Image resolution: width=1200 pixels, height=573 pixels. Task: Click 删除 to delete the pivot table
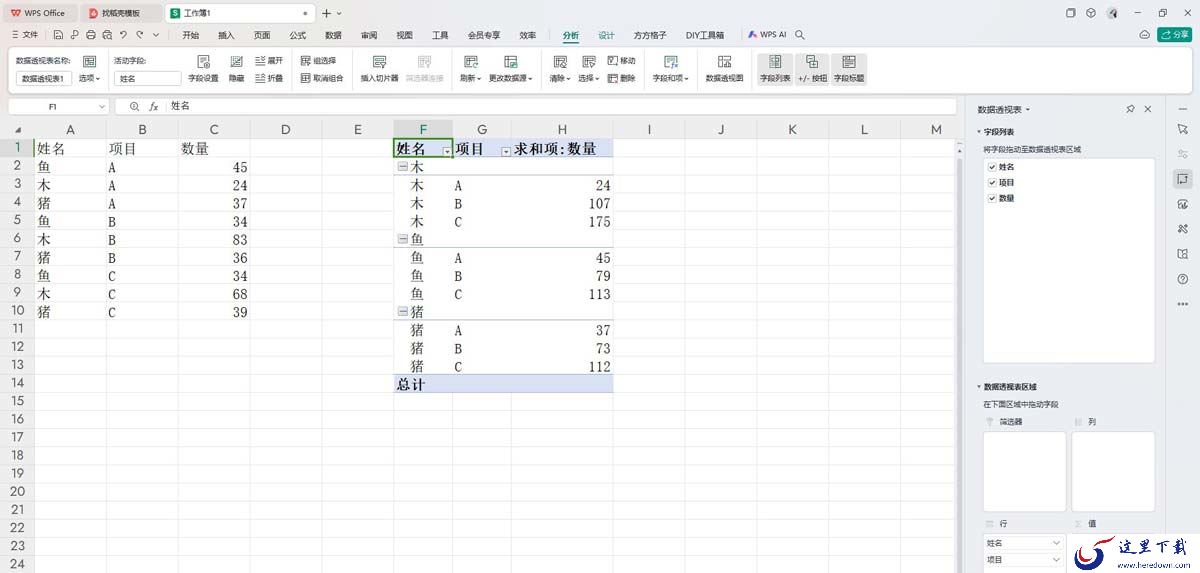[620, 78]
